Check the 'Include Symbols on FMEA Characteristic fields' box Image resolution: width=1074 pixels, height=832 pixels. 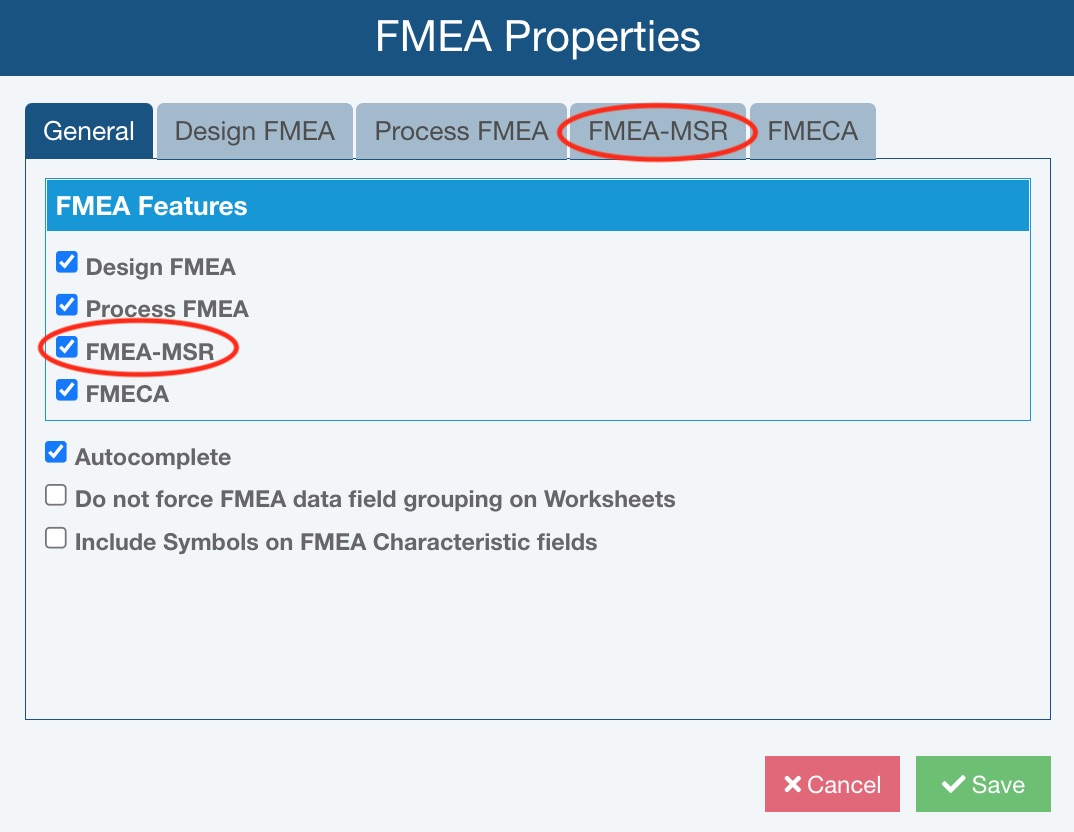[x=56, y=538]
